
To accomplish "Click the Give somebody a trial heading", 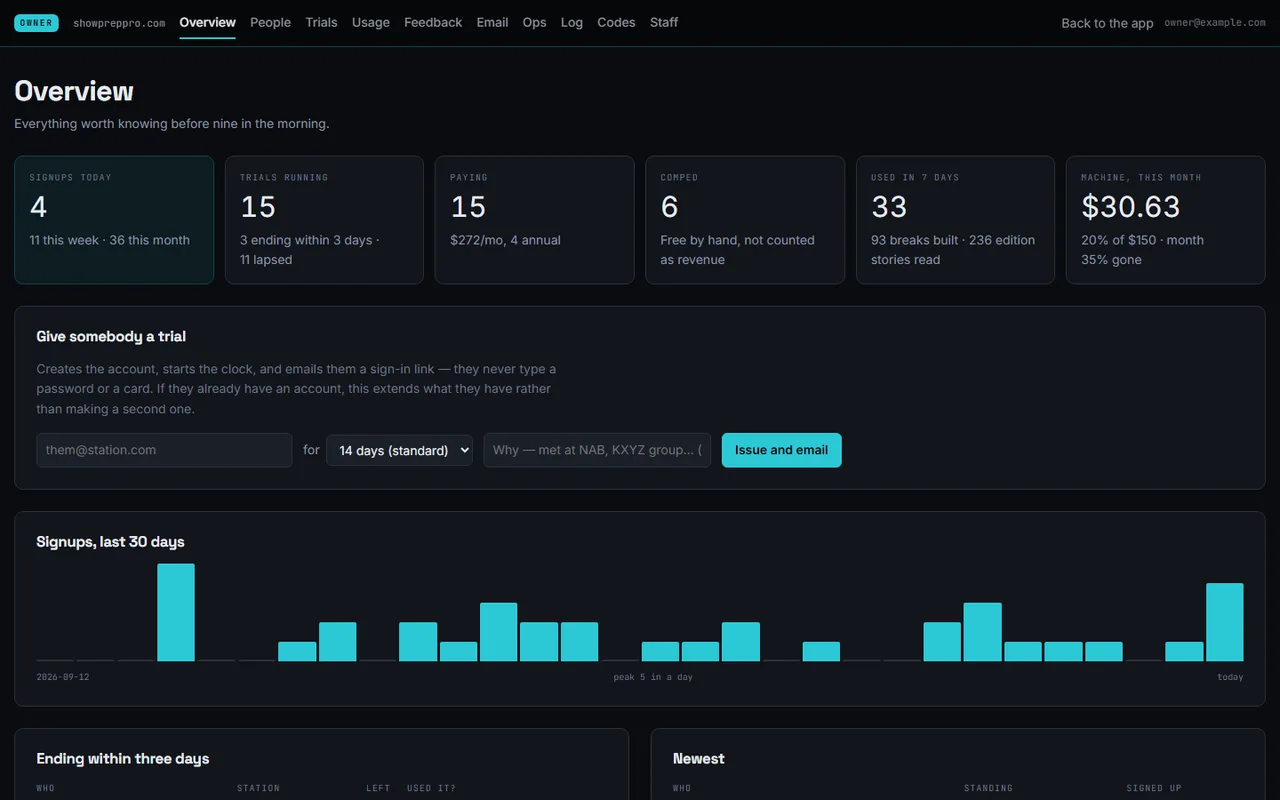I will point(111,337).
